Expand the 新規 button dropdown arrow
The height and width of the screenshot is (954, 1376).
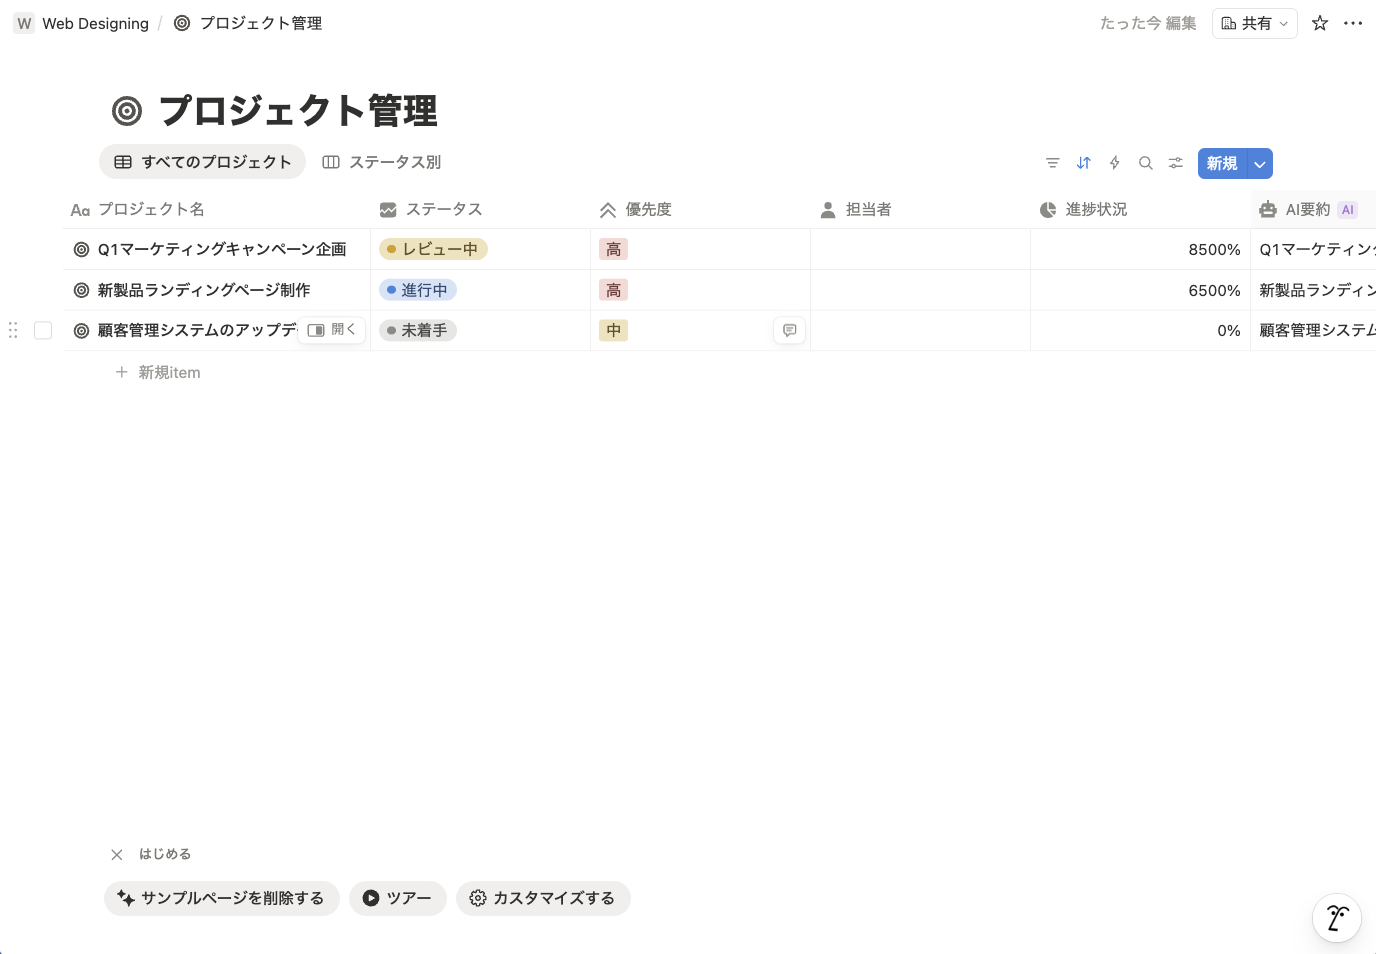[x=1260, y=164]
